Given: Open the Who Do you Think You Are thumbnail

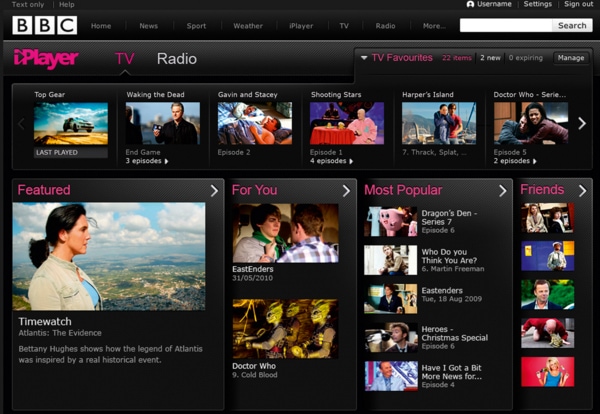Looking at the screenshot, I should (x=391, y=260).
